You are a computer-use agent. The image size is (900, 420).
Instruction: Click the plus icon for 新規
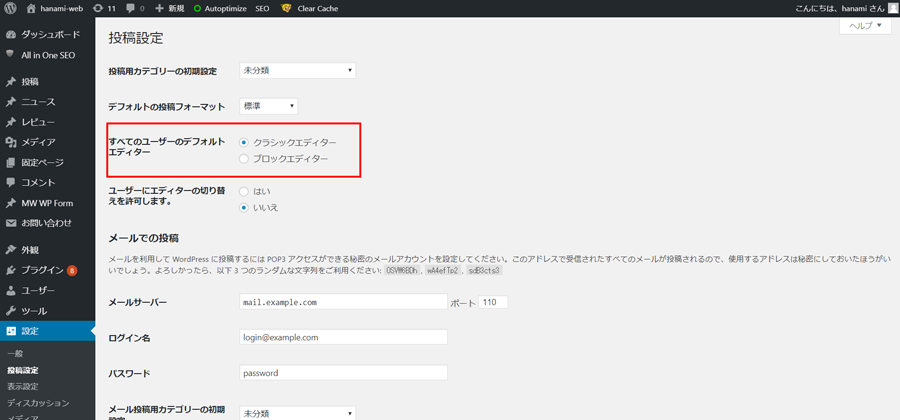(x=160, y=9)
